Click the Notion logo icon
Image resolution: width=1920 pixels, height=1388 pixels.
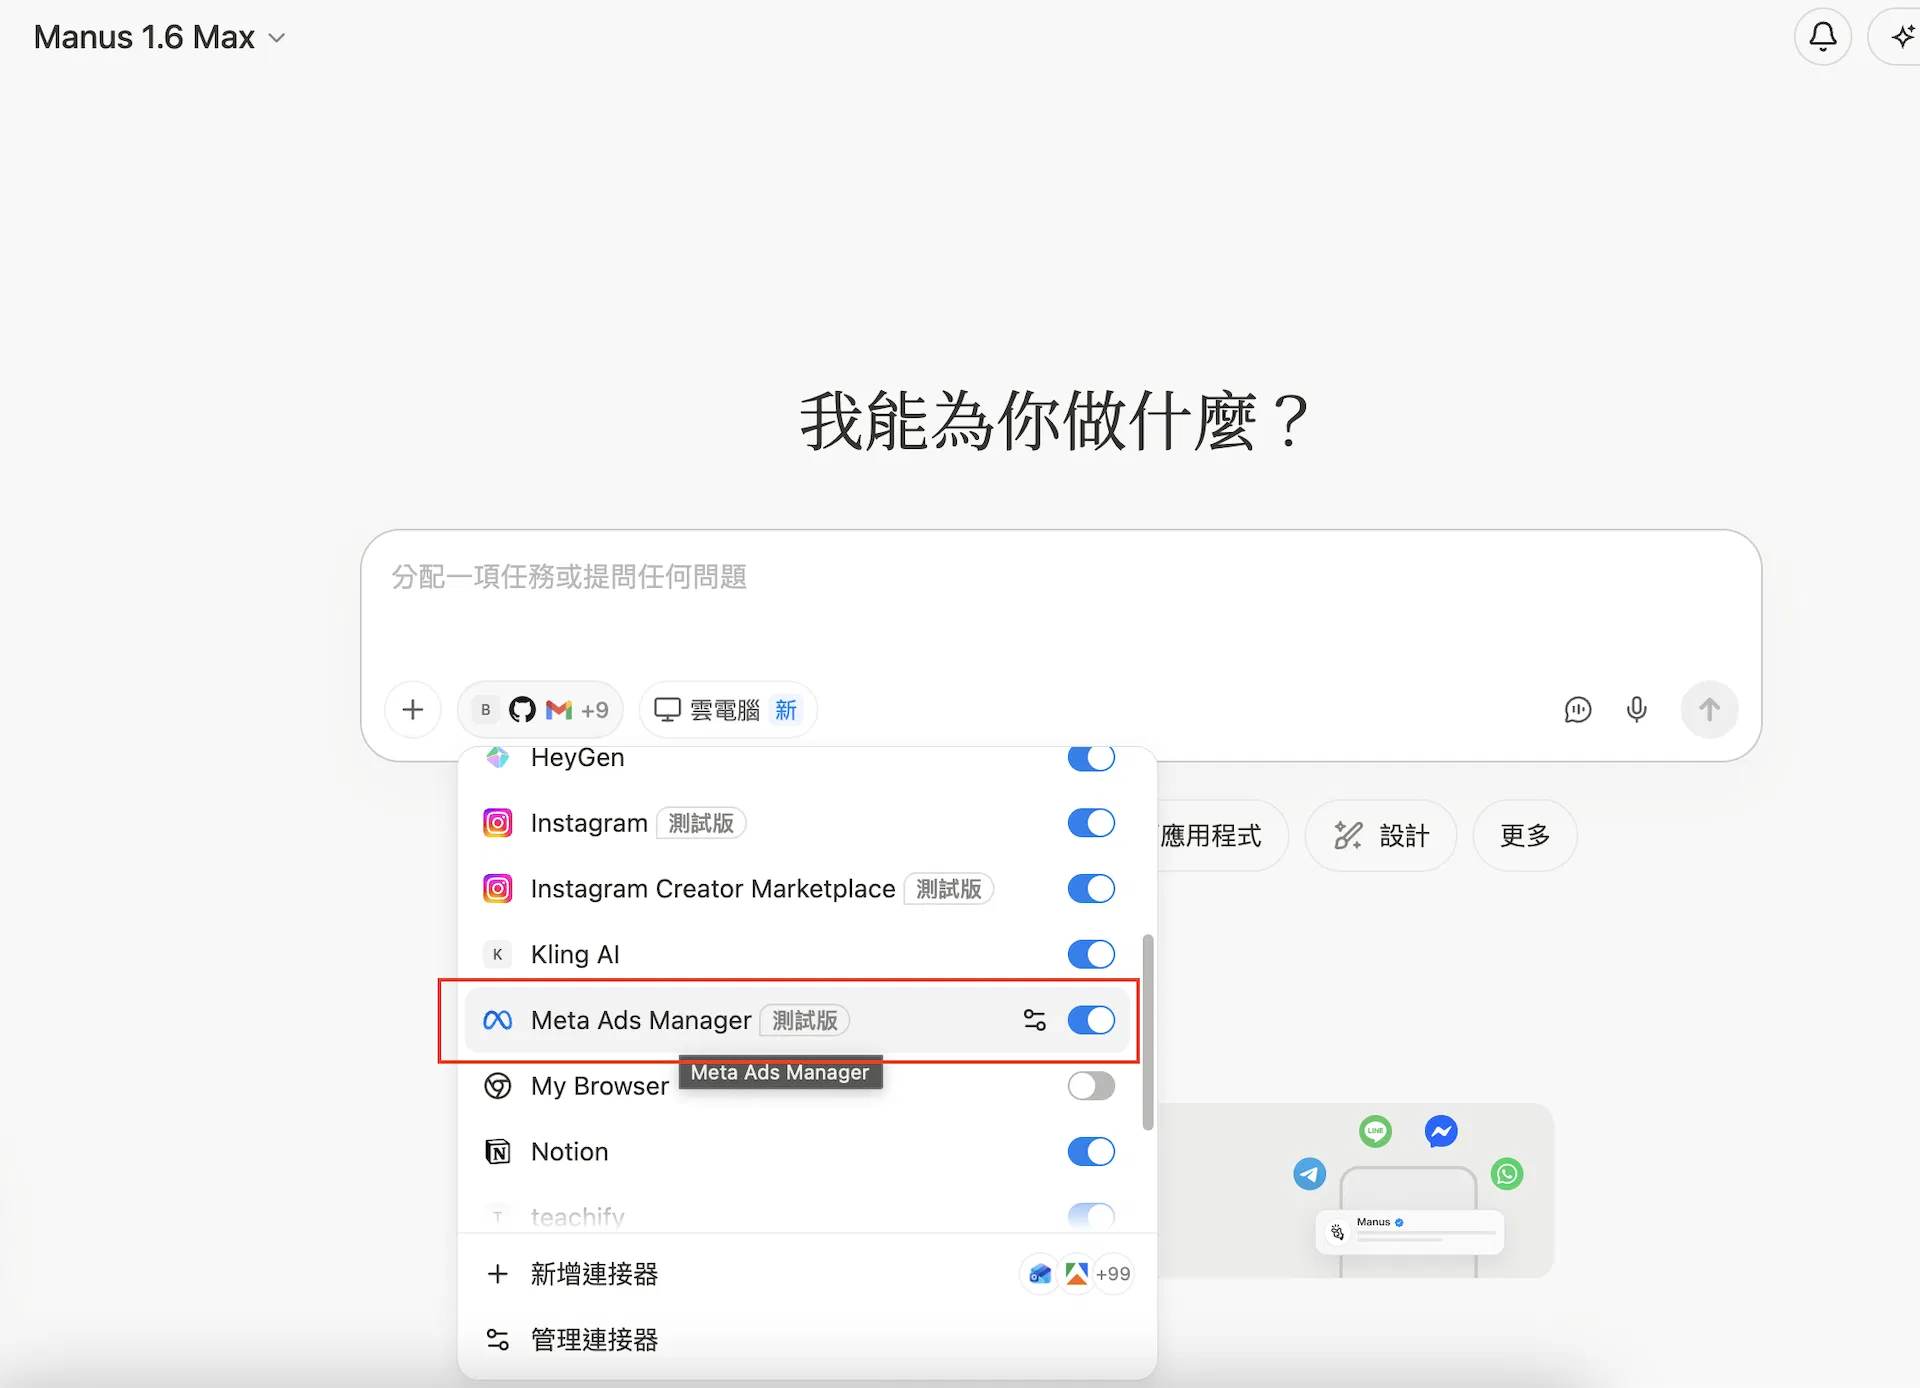(x=498, y=1152)
